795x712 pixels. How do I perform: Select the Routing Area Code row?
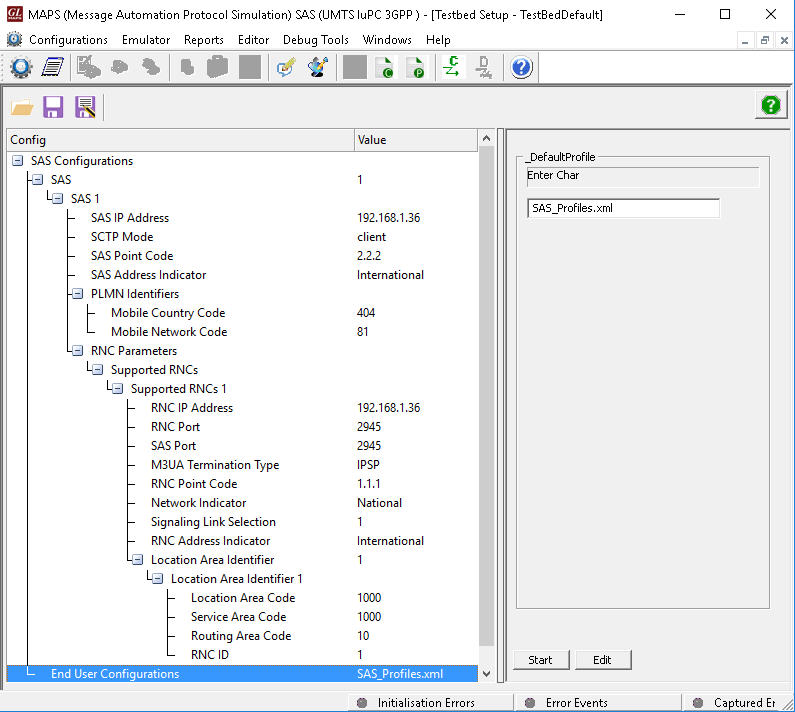tap(242, 635)
